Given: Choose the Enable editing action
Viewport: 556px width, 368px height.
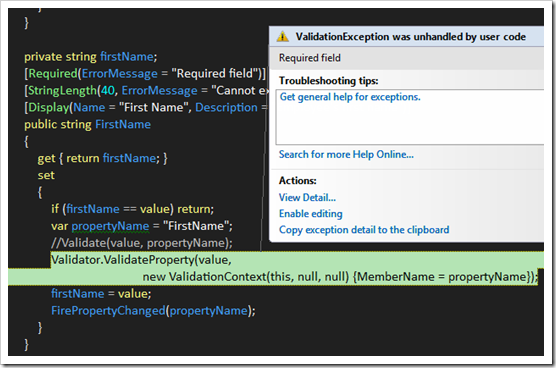Looking at the screenshot, I should pyautogui.click(x=311, y=214).
